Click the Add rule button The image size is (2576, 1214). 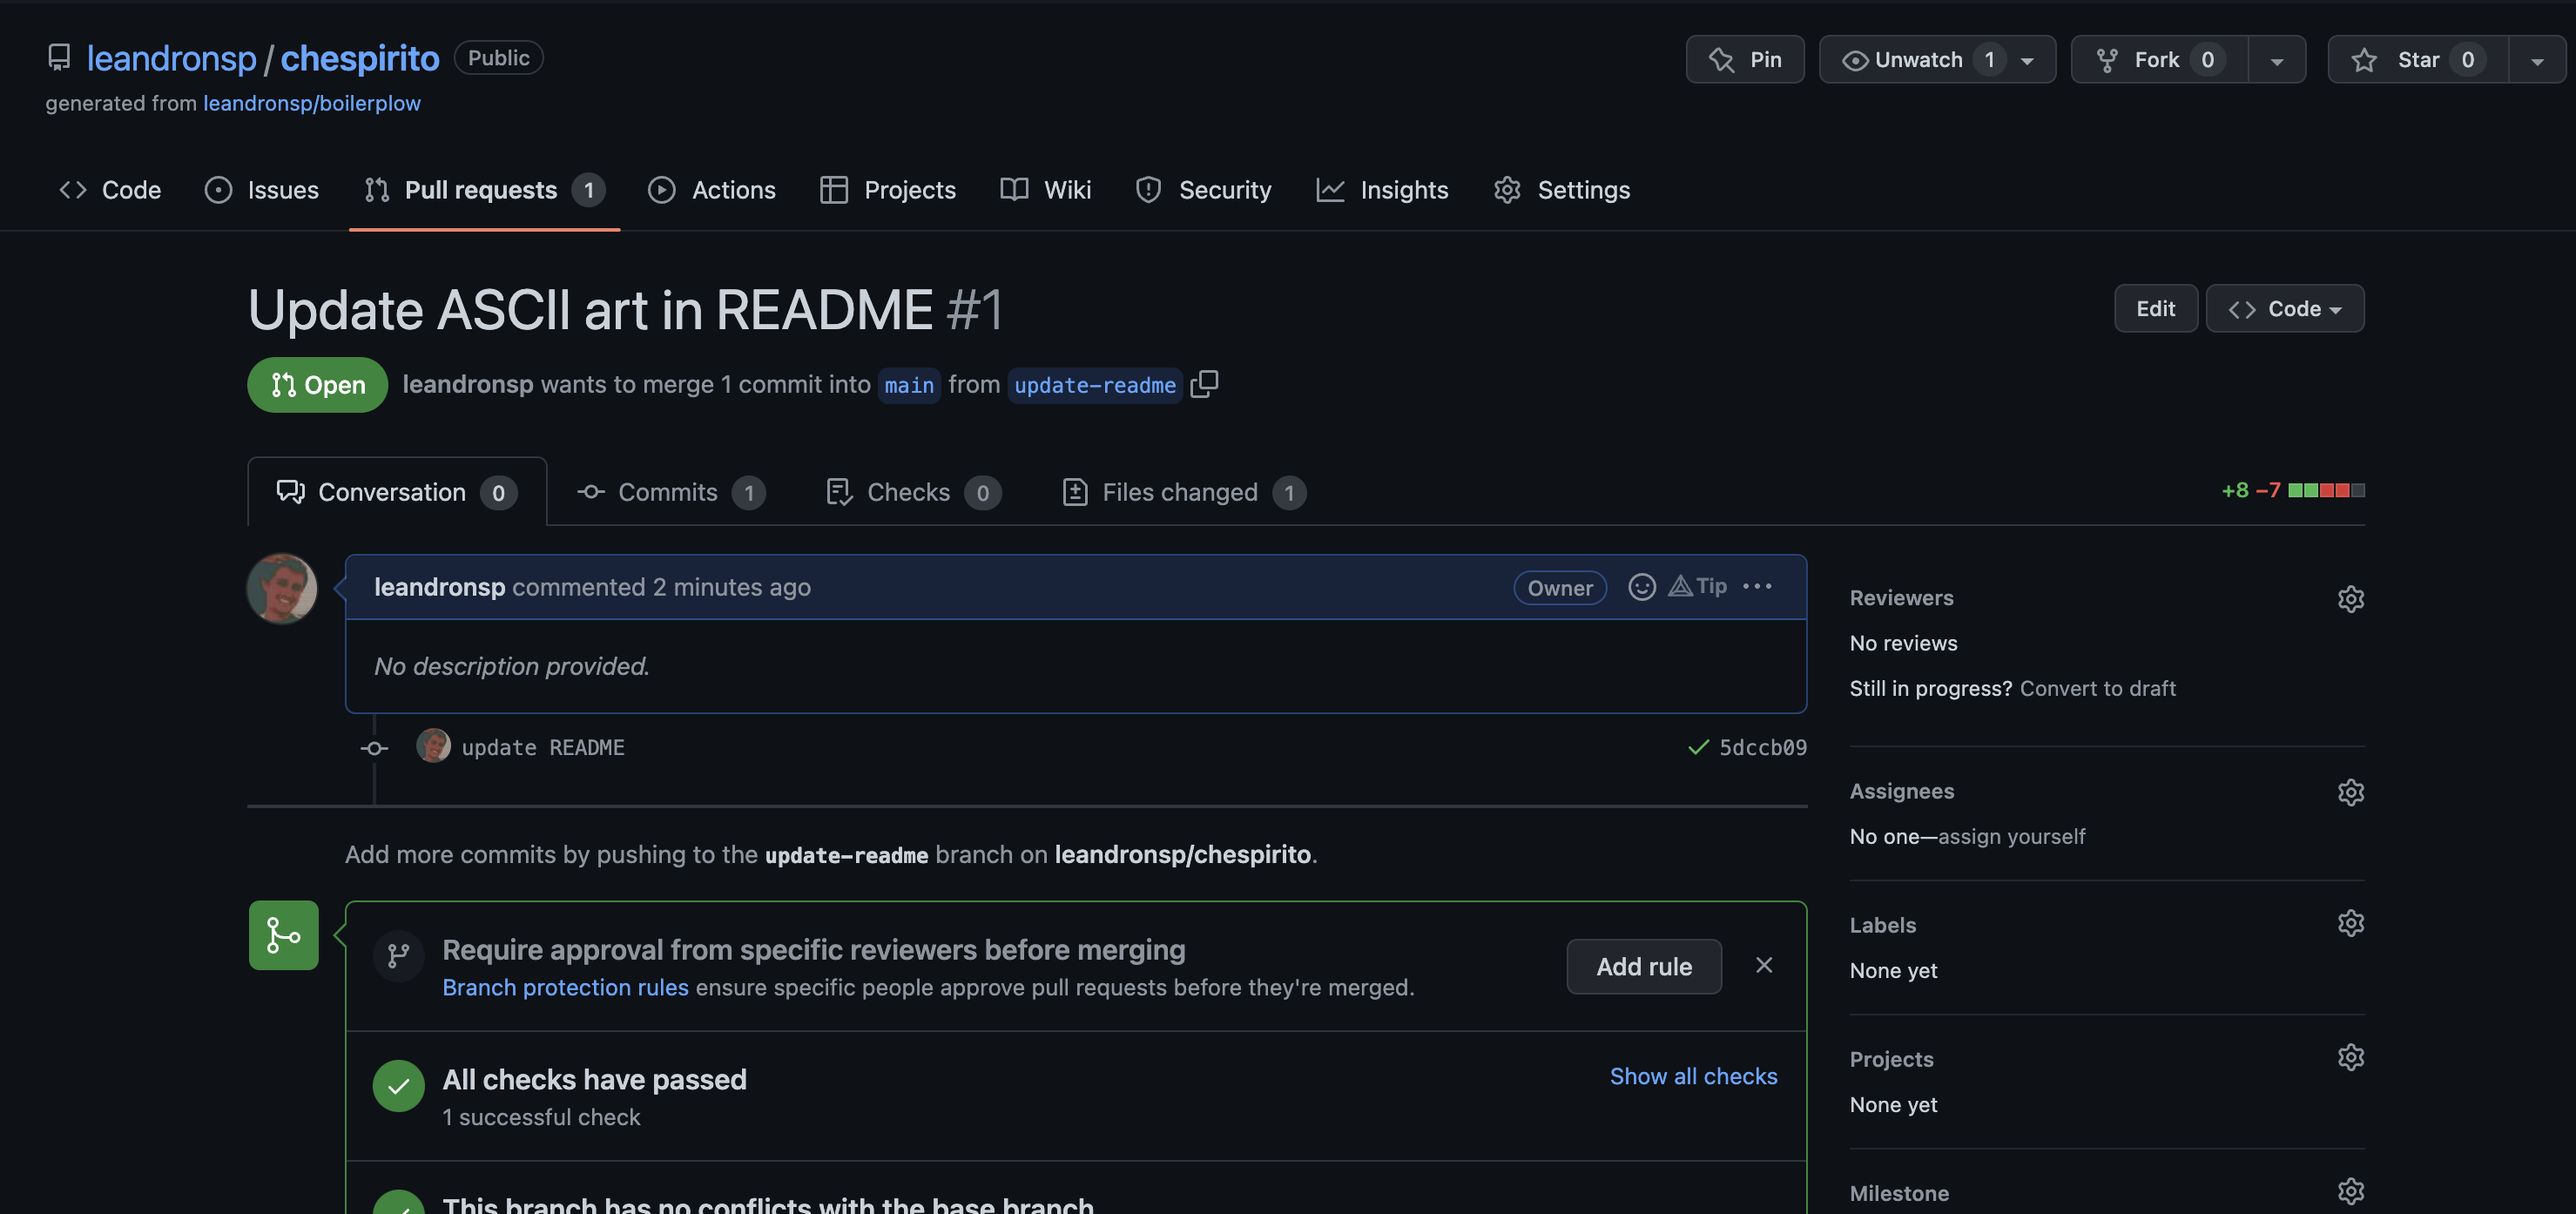tap(1643, 966)
